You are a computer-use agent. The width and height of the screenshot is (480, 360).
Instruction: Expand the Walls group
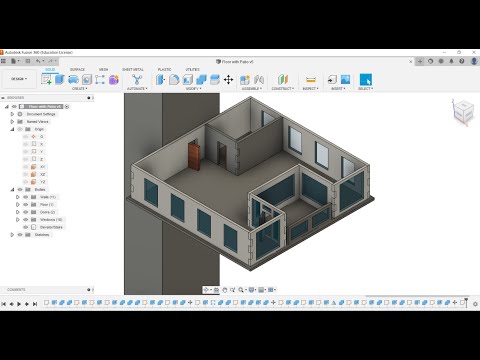tap(18, 197)
